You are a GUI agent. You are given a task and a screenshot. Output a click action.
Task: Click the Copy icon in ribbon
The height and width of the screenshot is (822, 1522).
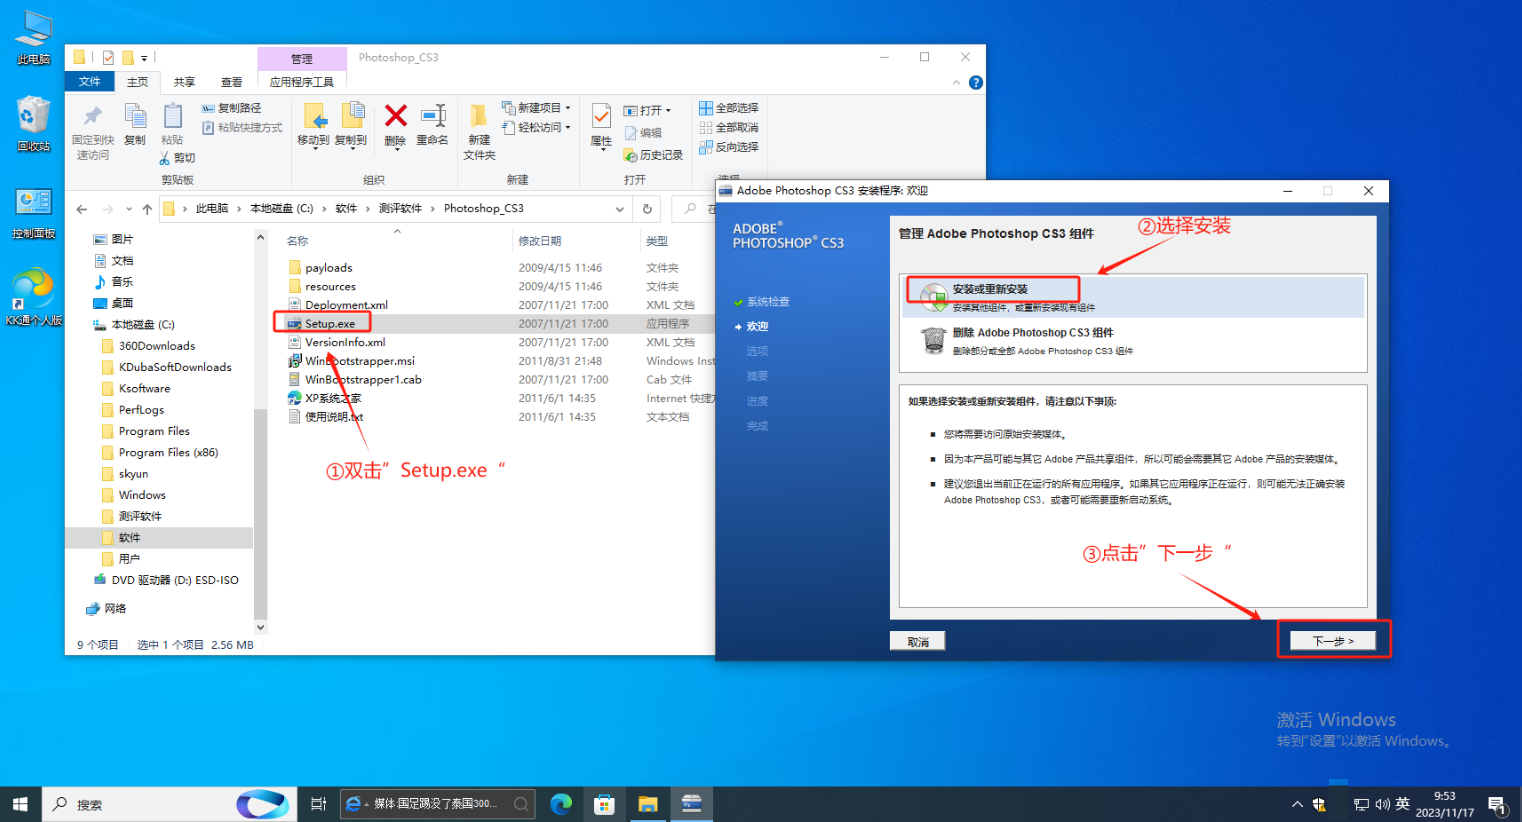[135, 124]
